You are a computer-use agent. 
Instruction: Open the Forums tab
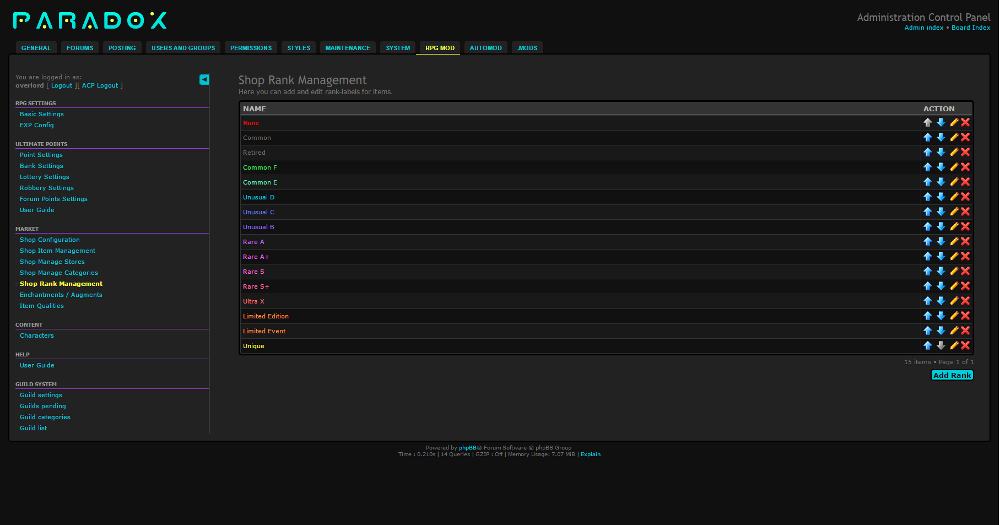[81, 48]
